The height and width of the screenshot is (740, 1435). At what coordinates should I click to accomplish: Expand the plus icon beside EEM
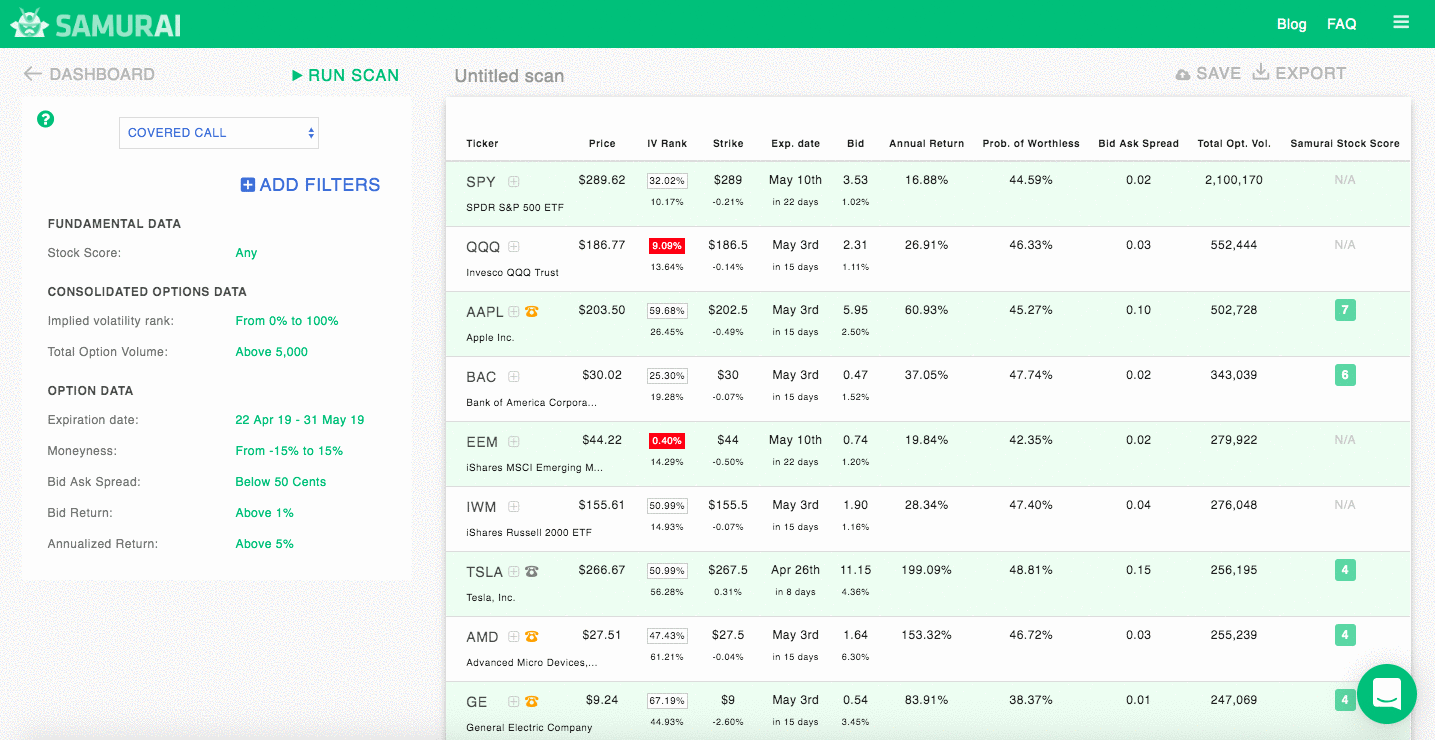[x=514, y=442]
